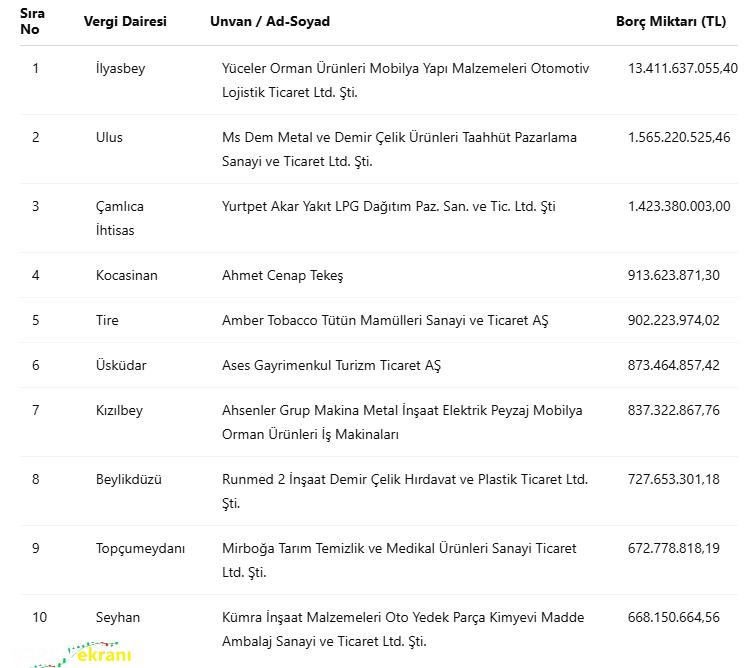Click the Çamlıca İhtisas tax office cell
This screenshot has height=668, width=751.
(x=120, y=218)
